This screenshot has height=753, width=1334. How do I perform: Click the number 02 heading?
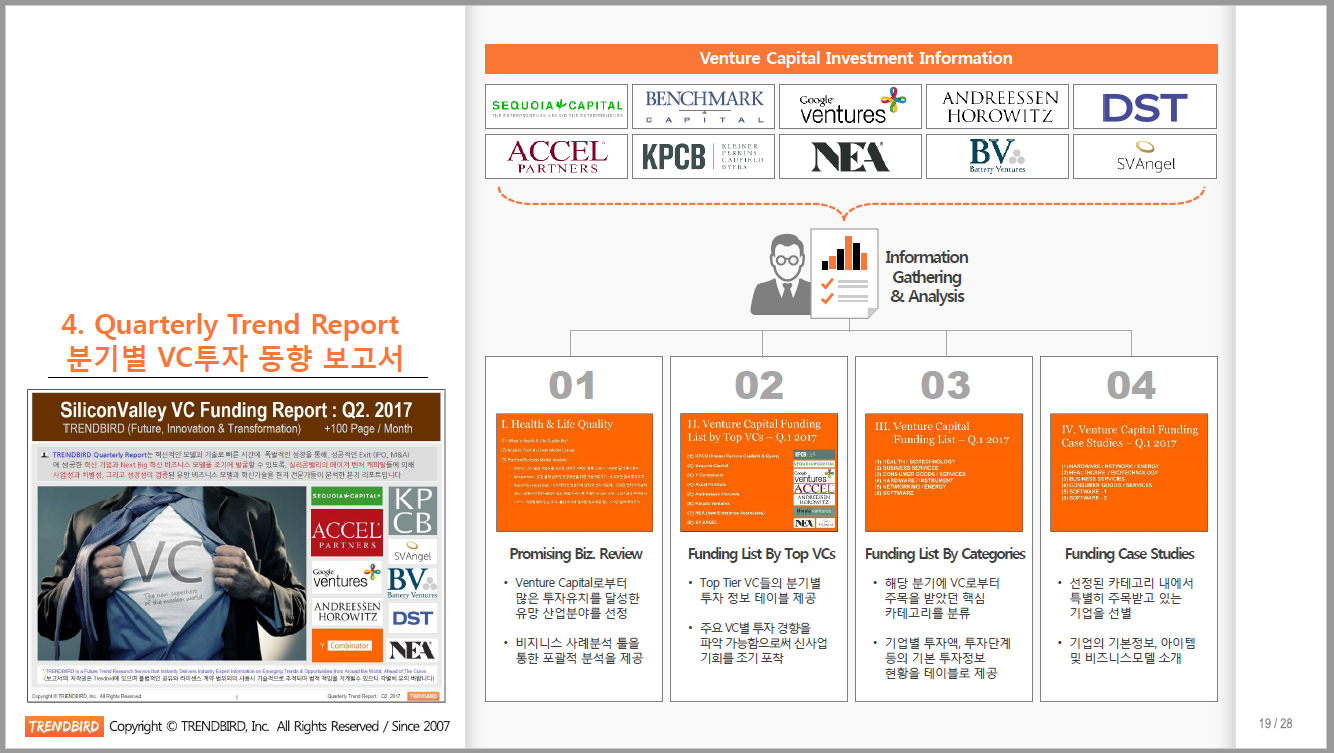pos(759,386)
